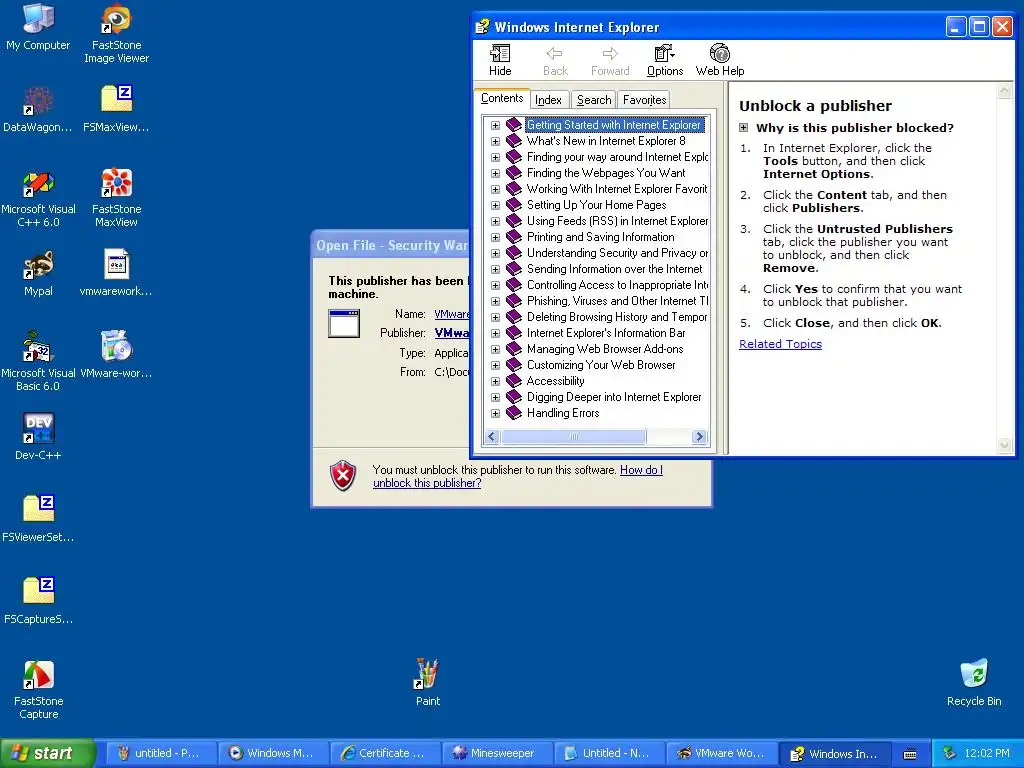This screenshot has width=1024, height=768.
Task: Select My Computer desktop icon
Action: [38, 27]
